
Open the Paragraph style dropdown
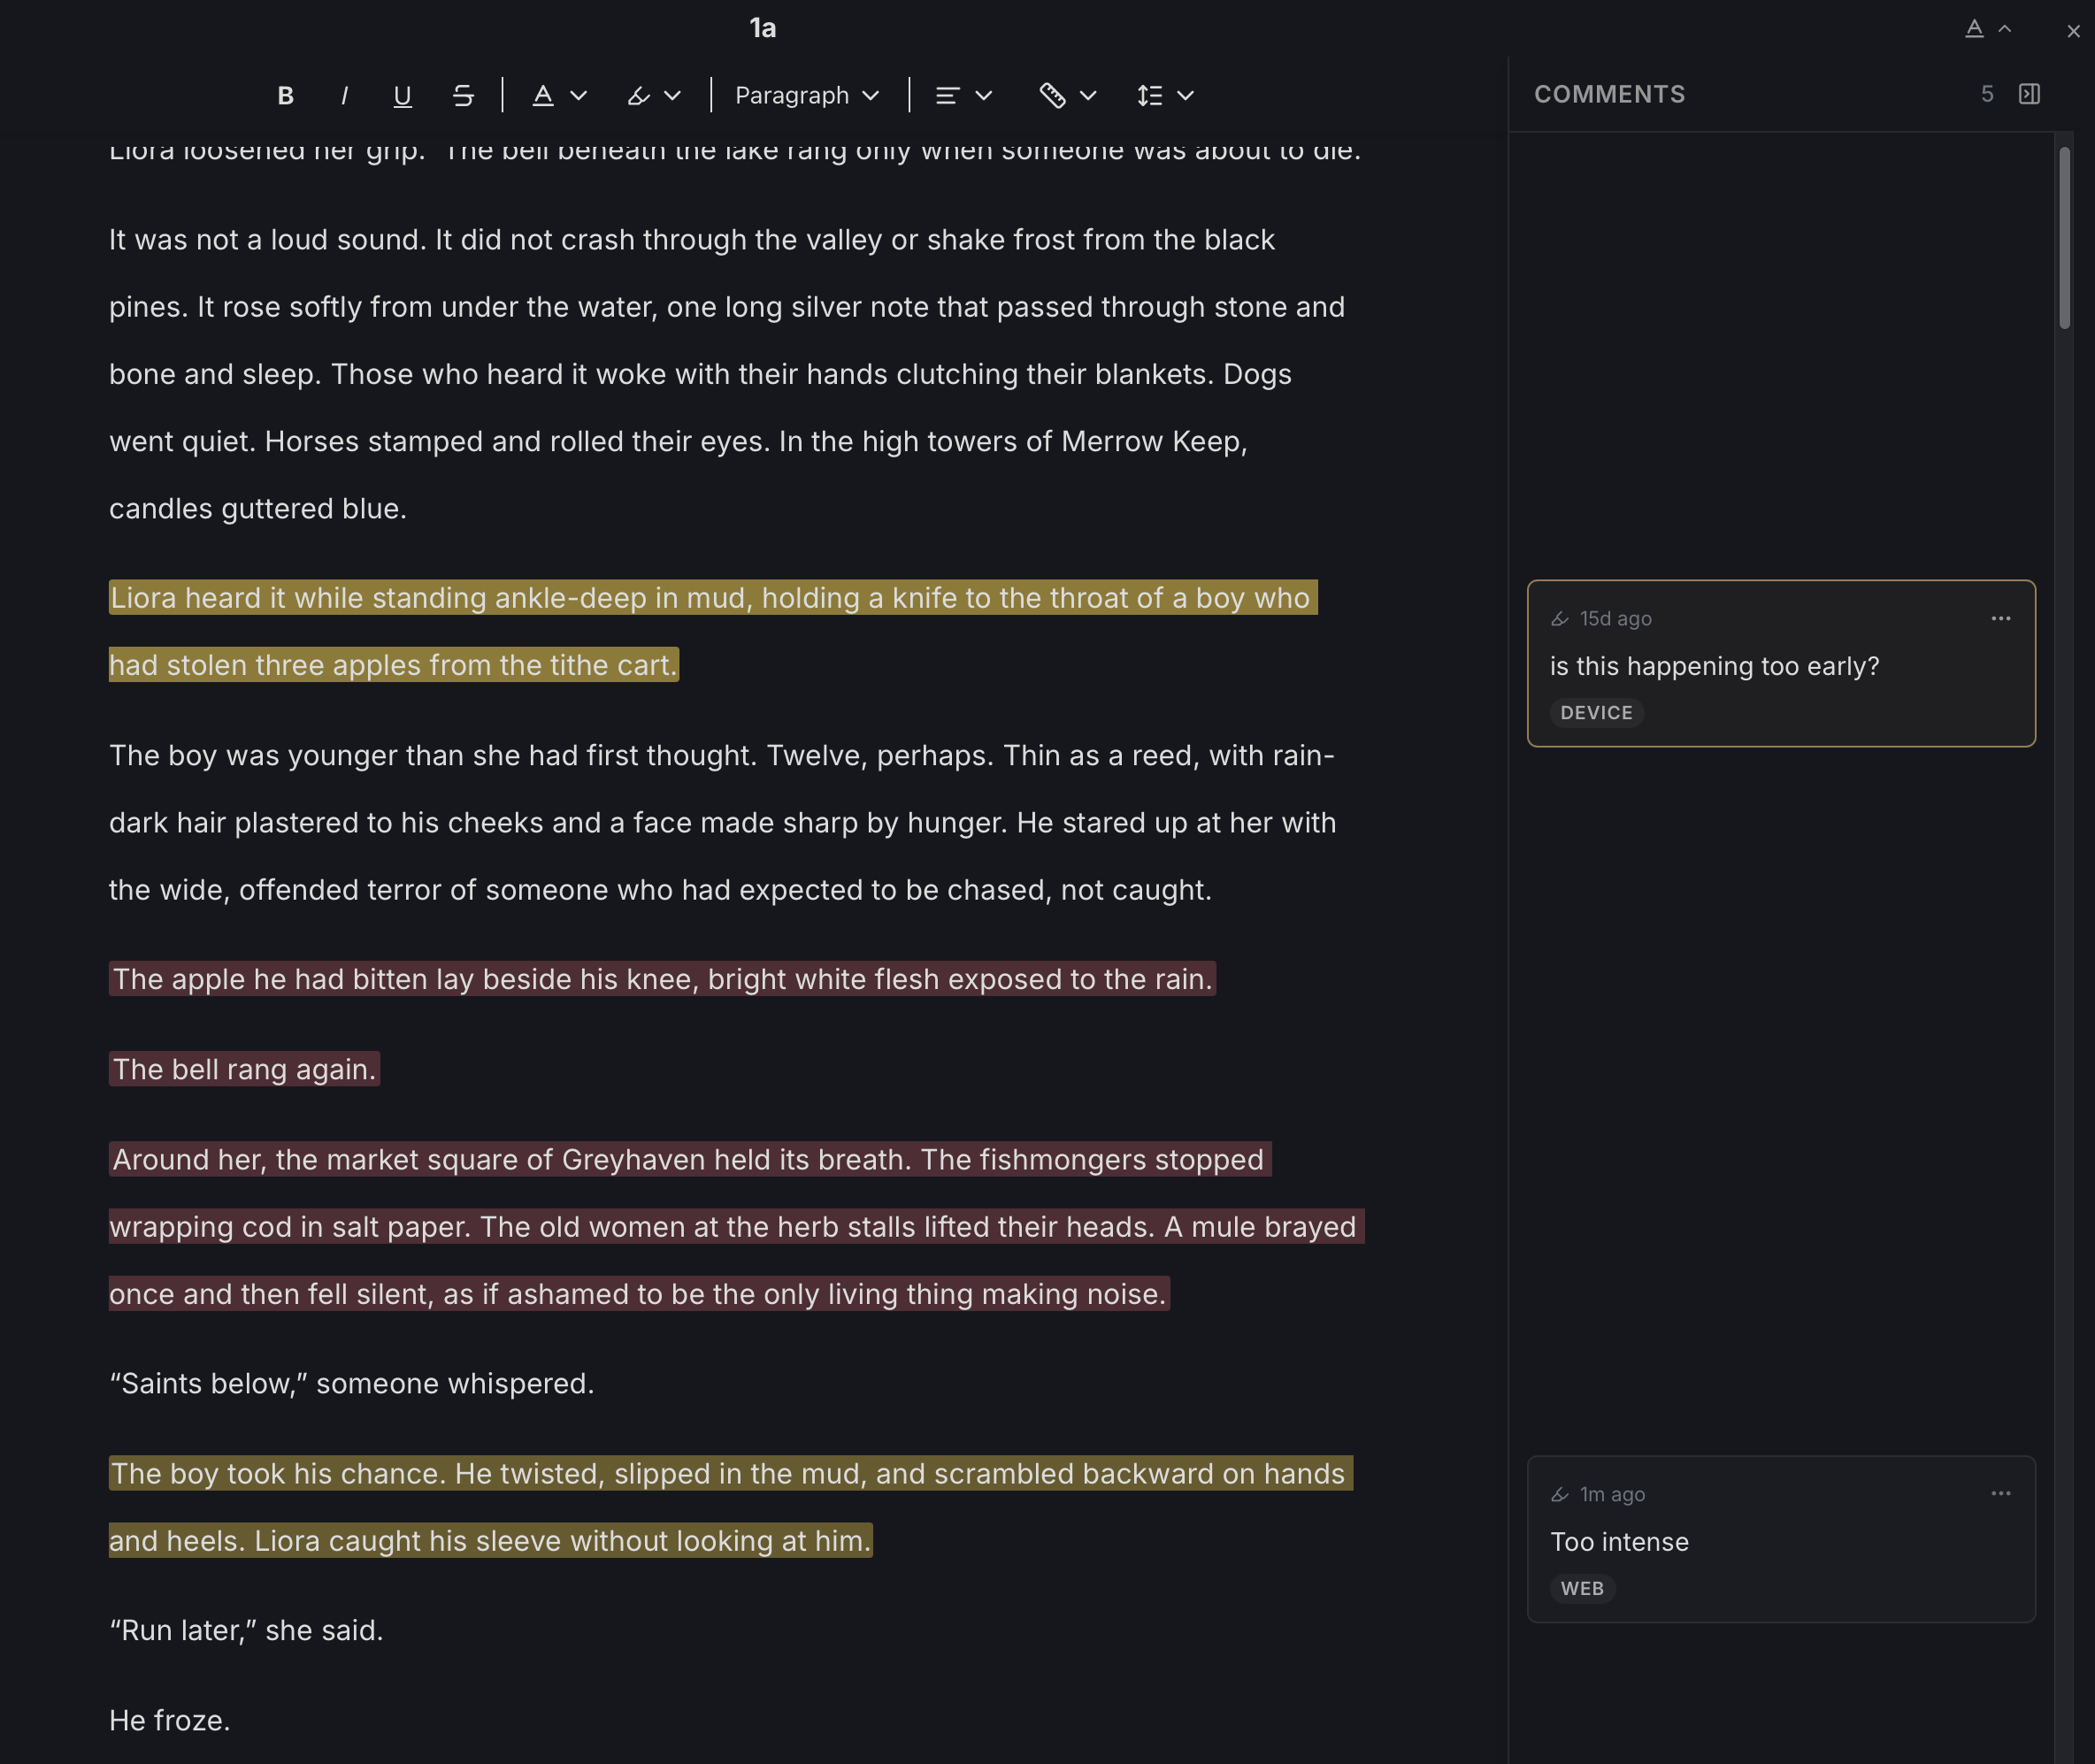click(807, 95)
